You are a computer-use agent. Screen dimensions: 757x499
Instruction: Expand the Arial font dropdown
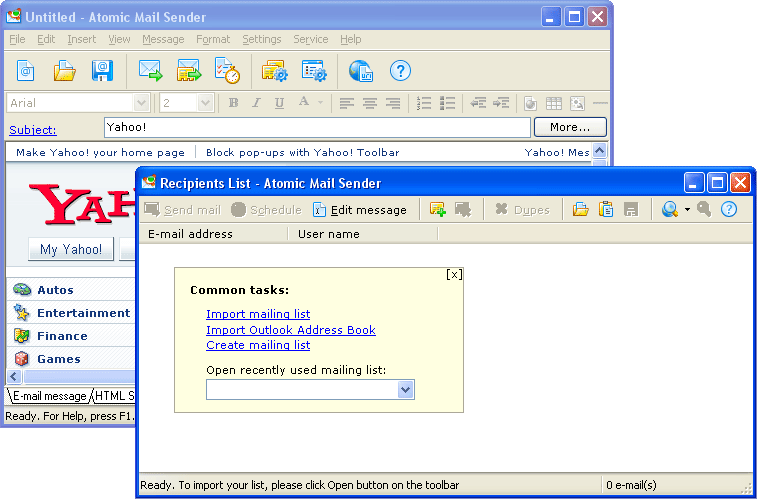(x=141, y=103)
